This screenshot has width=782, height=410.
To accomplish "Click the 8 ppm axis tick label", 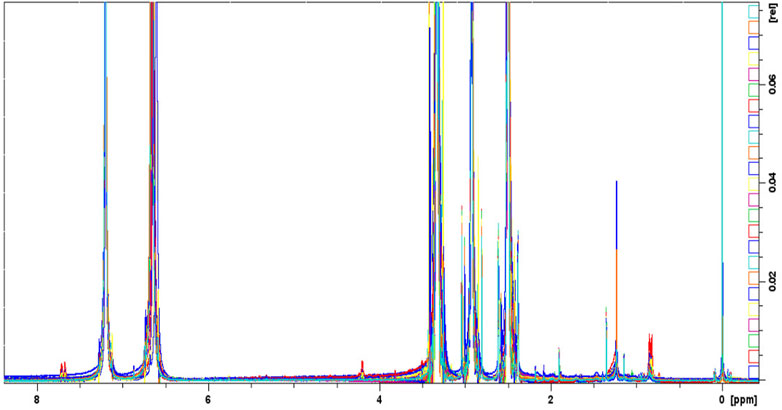I will coord(36,400).
